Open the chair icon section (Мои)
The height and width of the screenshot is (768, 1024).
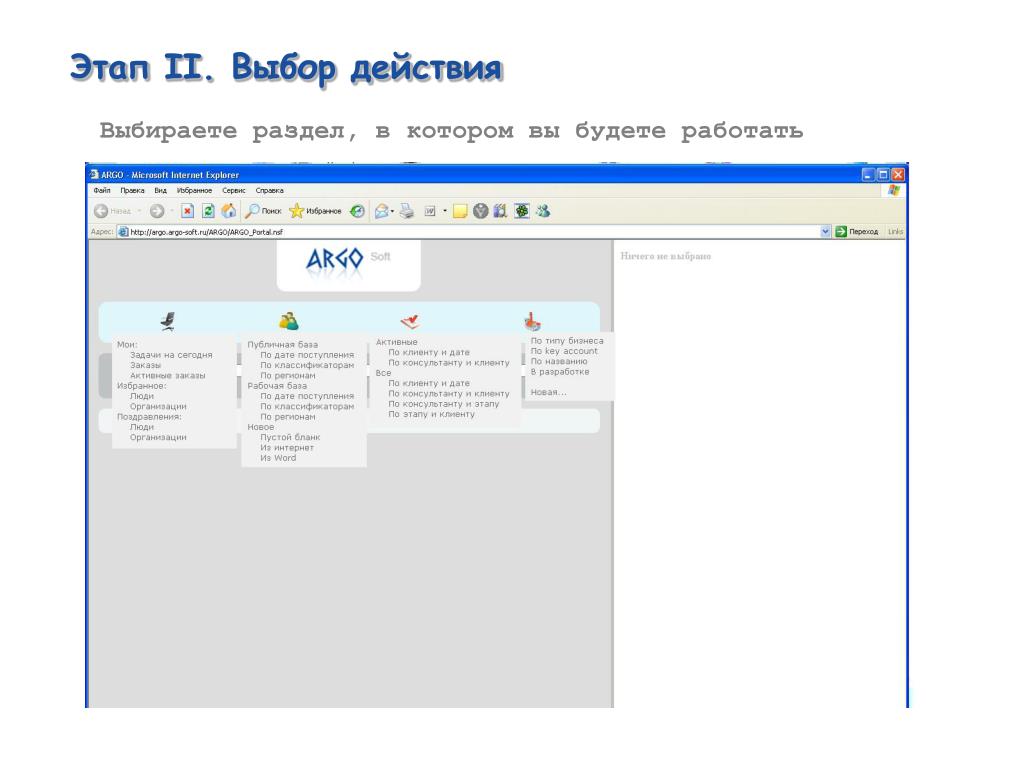click(168, 321)
